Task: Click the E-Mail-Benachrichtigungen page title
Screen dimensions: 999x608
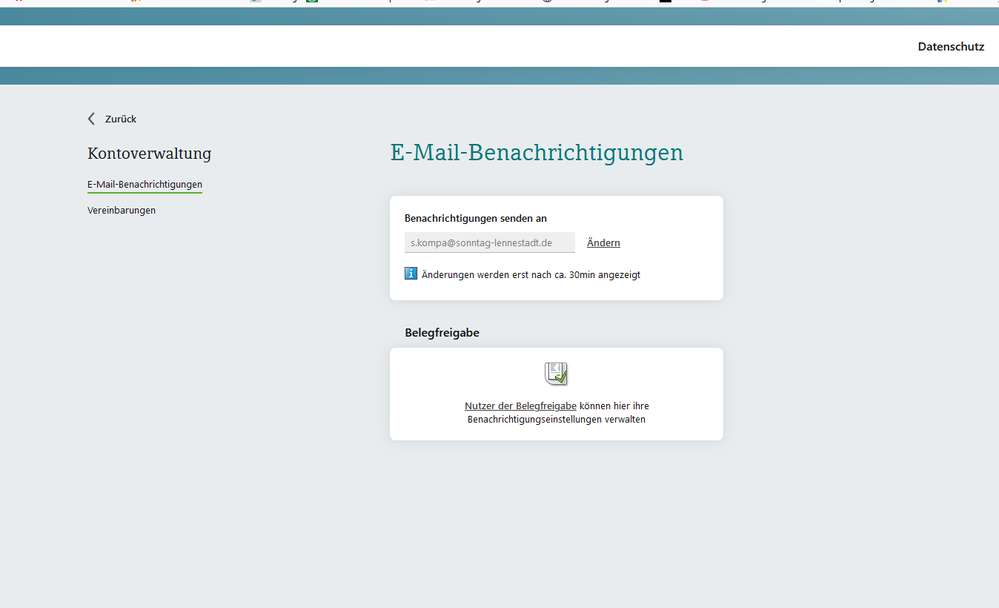Action: click(536, 153)
